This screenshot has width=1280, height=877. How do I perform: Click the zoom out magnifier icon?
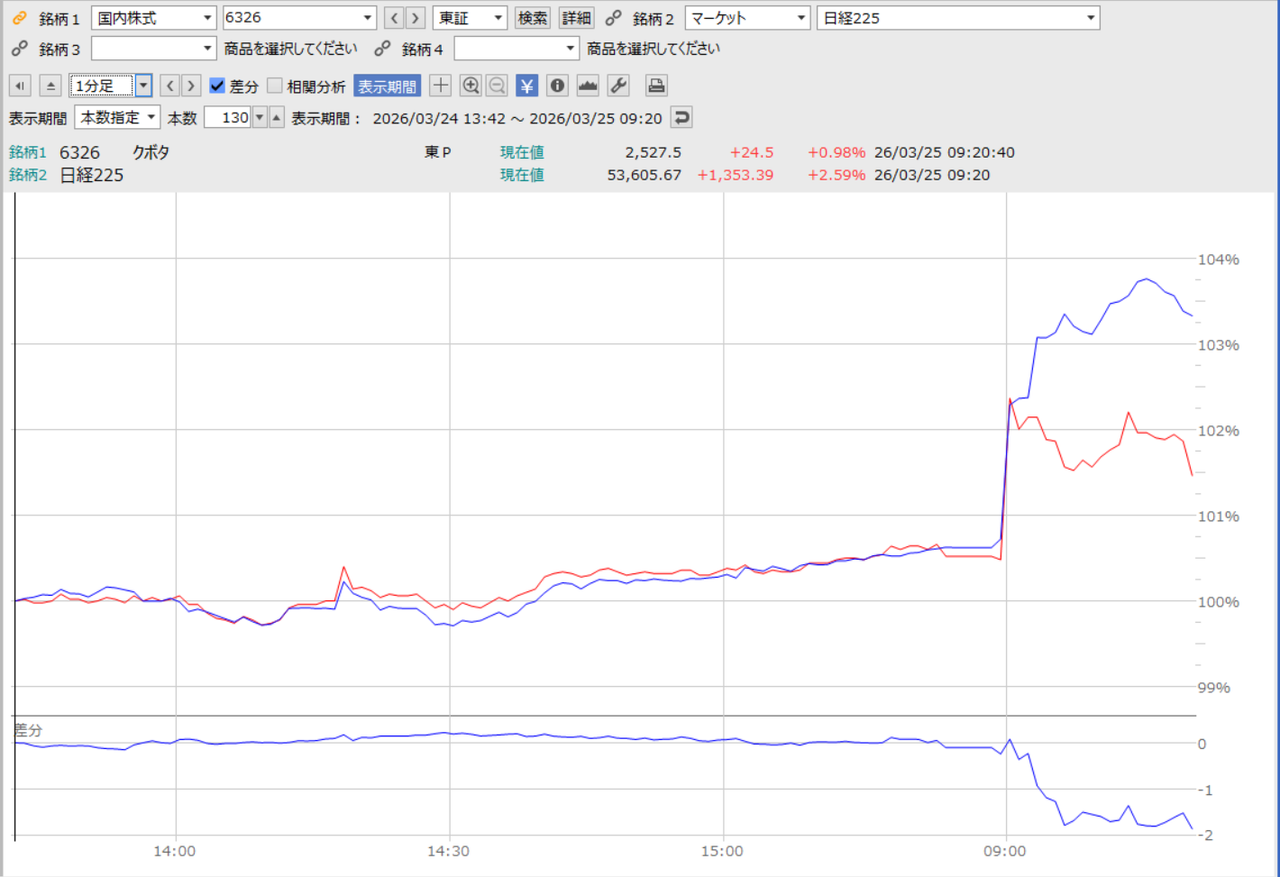point(497,86)
